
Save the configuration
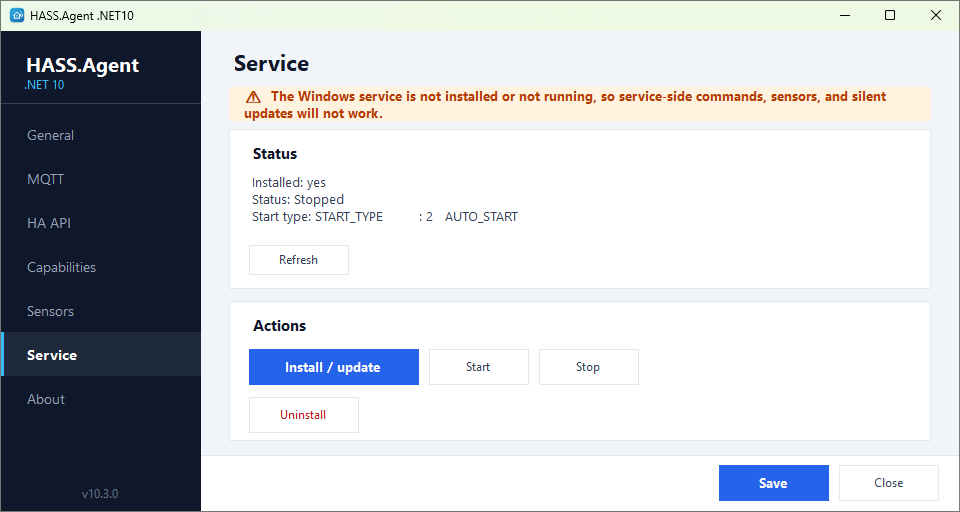(x=774, y=483)
